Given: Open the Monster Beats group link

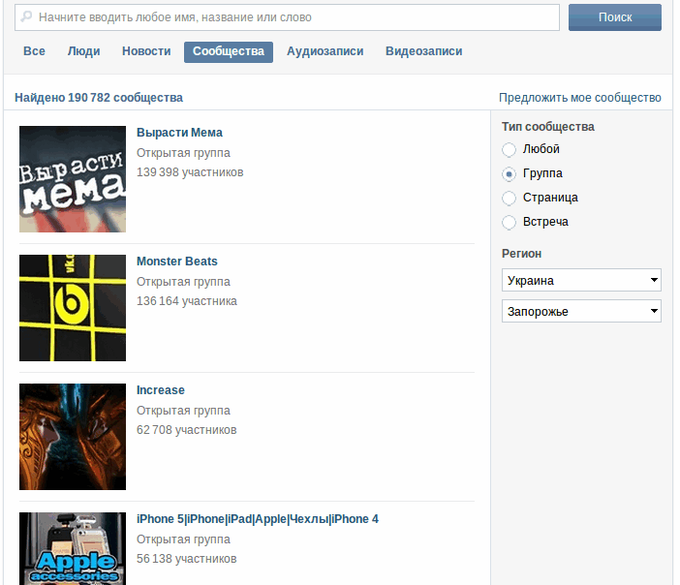Looking at the screenshot, I should pyautogui.click(x=177, y=261).
